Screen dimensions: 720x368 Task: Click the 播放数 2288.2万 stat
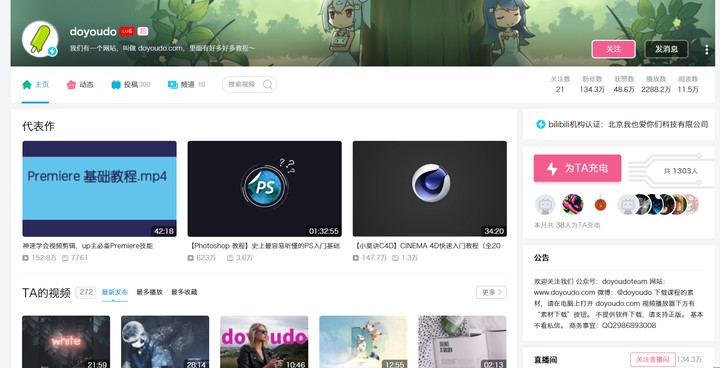(656, 85)
